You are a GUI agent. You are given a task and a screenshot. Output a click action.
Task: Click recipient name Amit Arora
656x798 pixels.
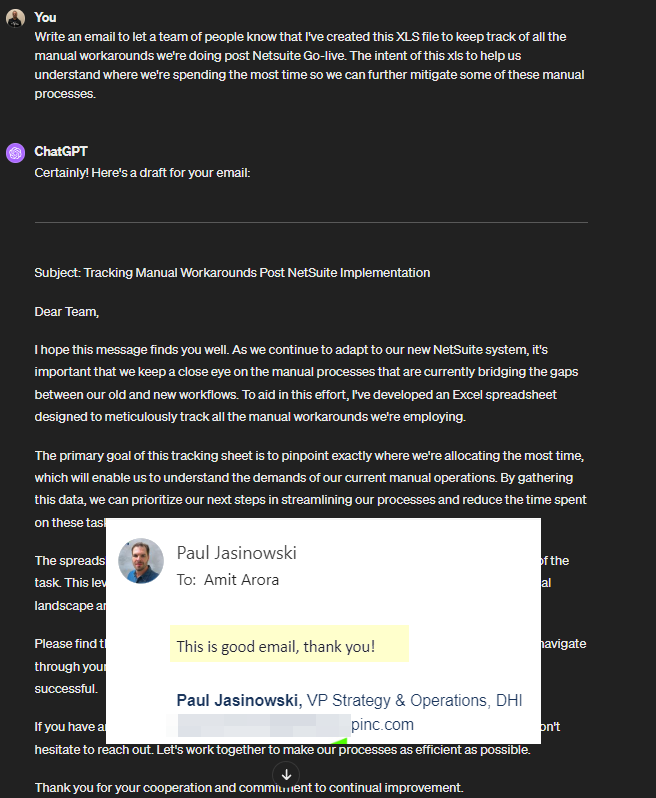(x=243, y=579)
